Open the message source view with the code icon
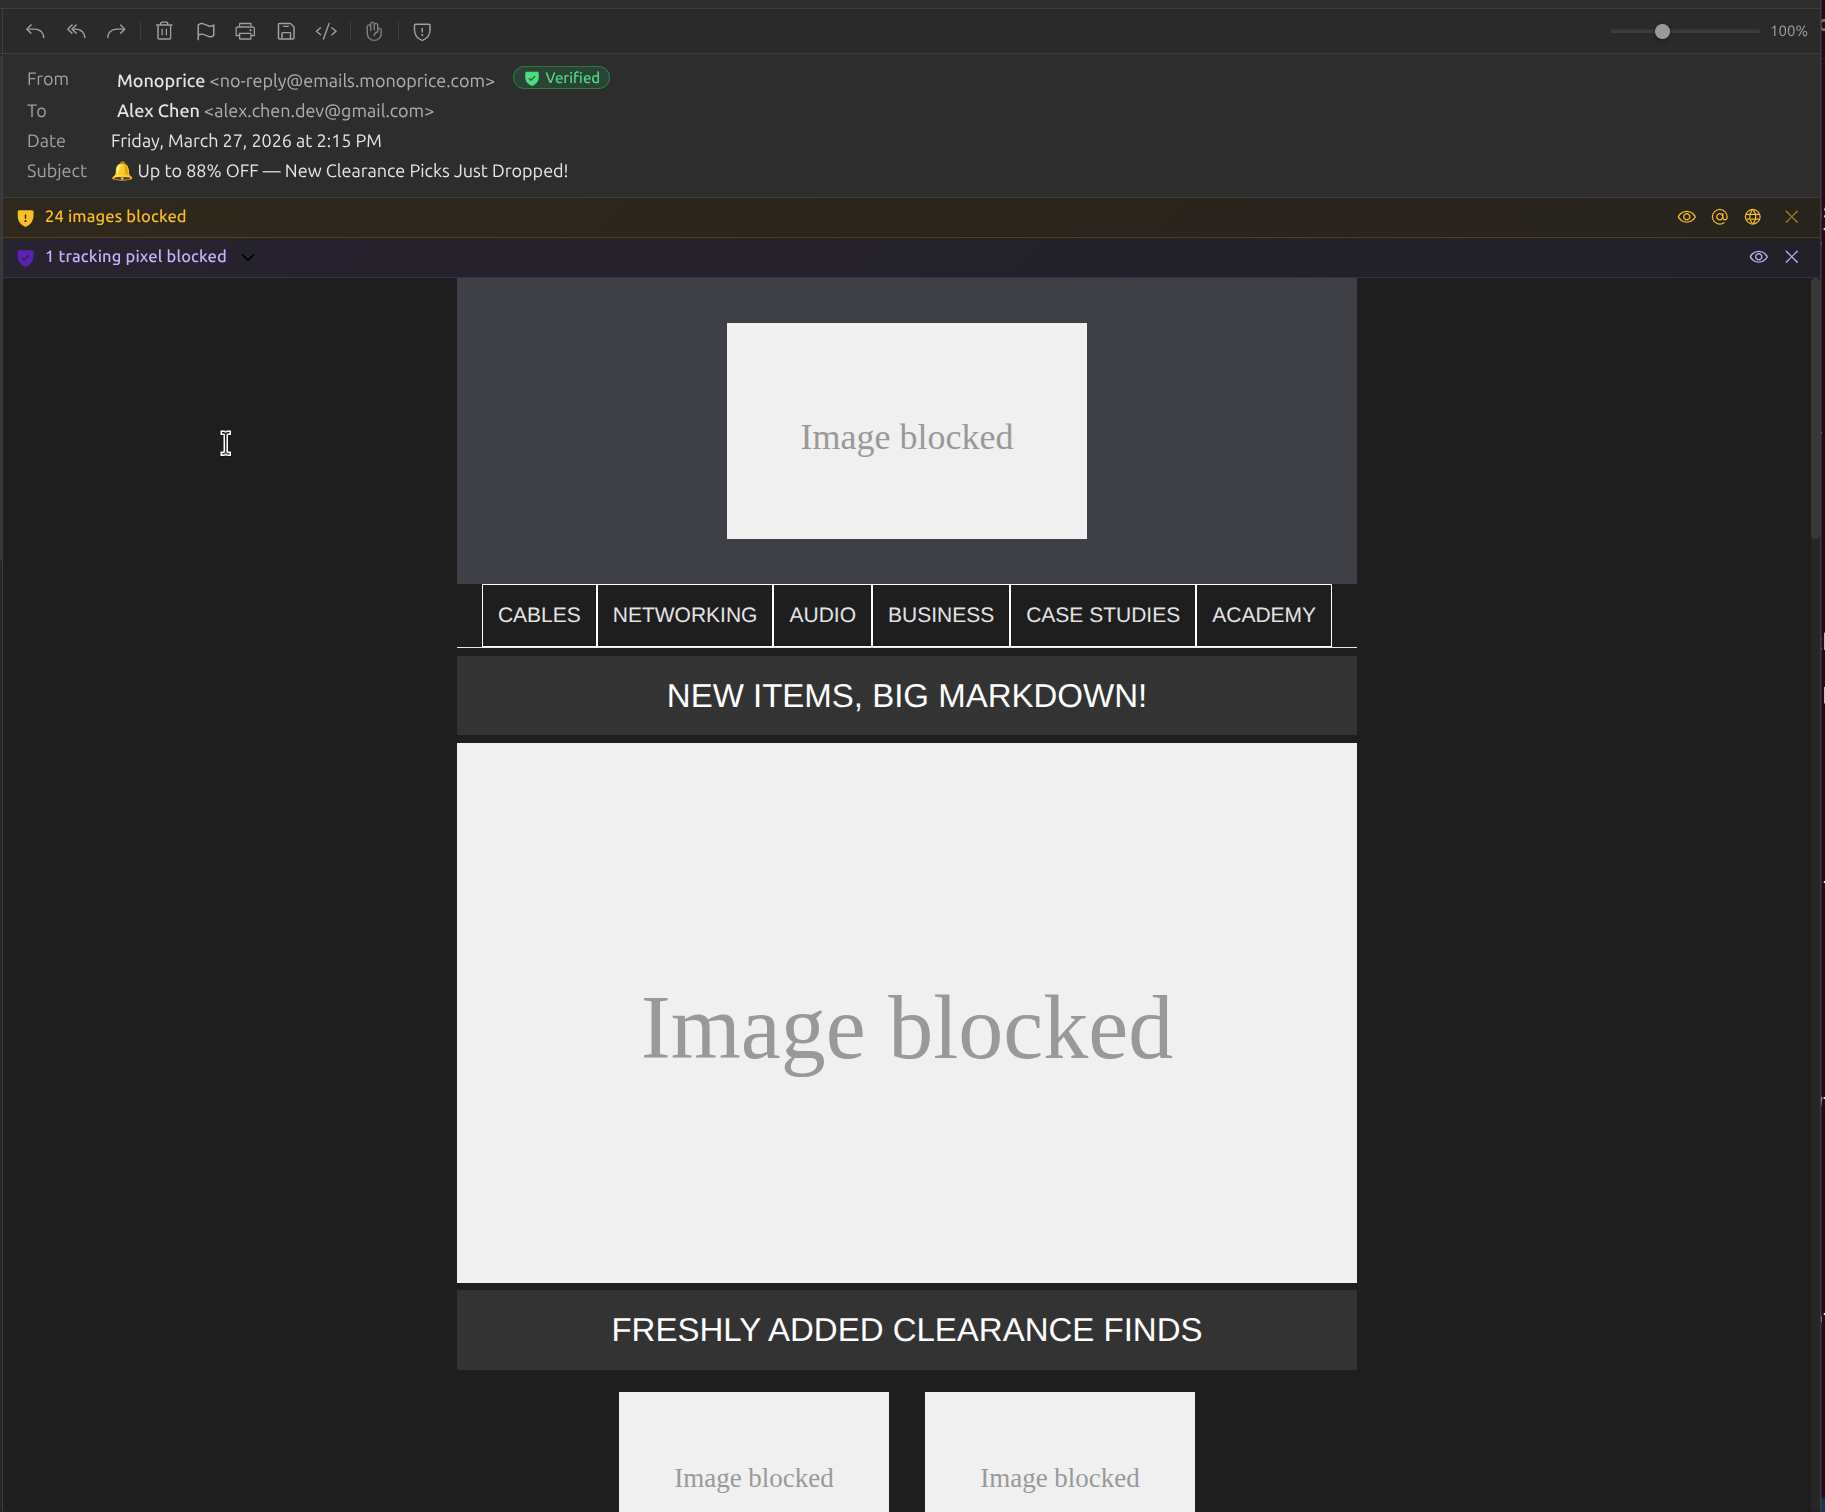Image resolution: width=1825 pixels, height=1512 pixels. pyautogui.click(x=325, y=31)
